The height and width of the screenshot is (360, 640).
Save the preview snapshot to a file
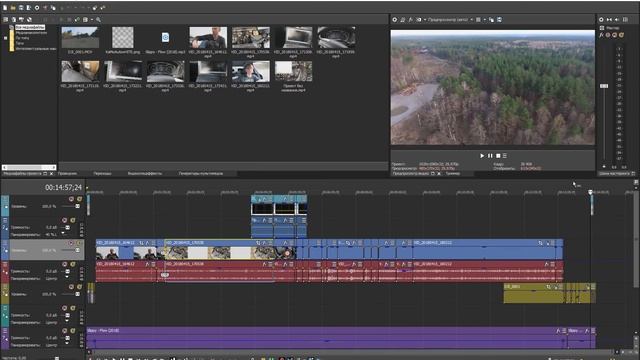(x=499, y=20)
